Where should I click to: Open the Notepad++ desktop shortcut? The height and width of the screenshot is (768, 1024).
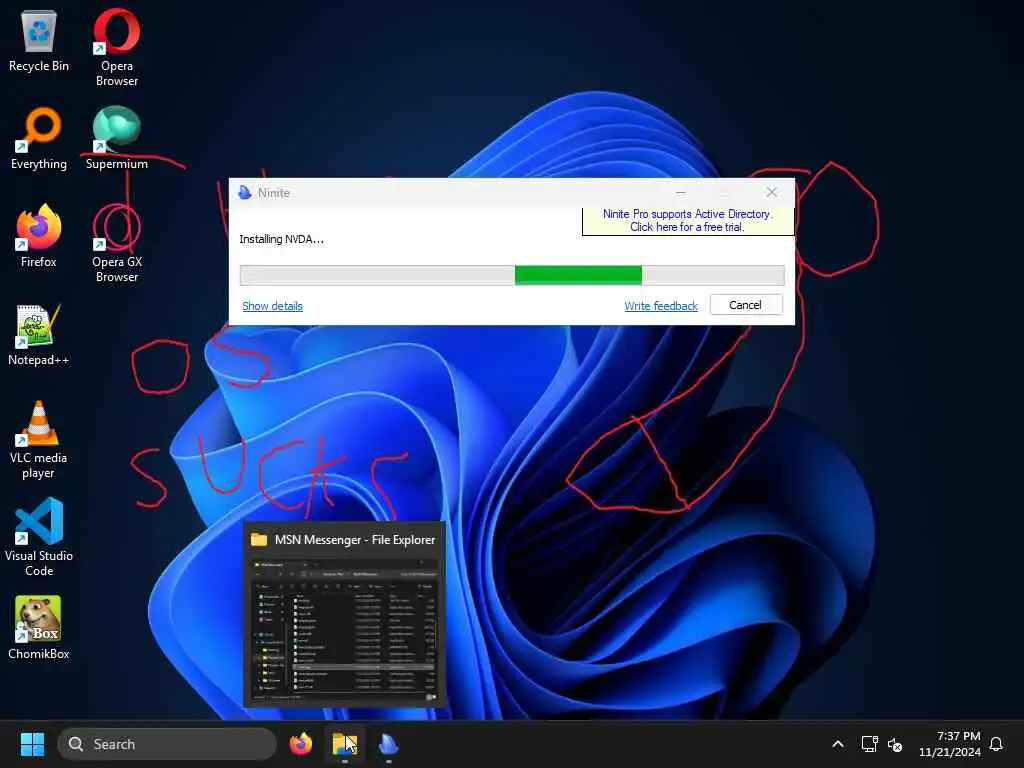pyautogui.click(x=39, y=334)
